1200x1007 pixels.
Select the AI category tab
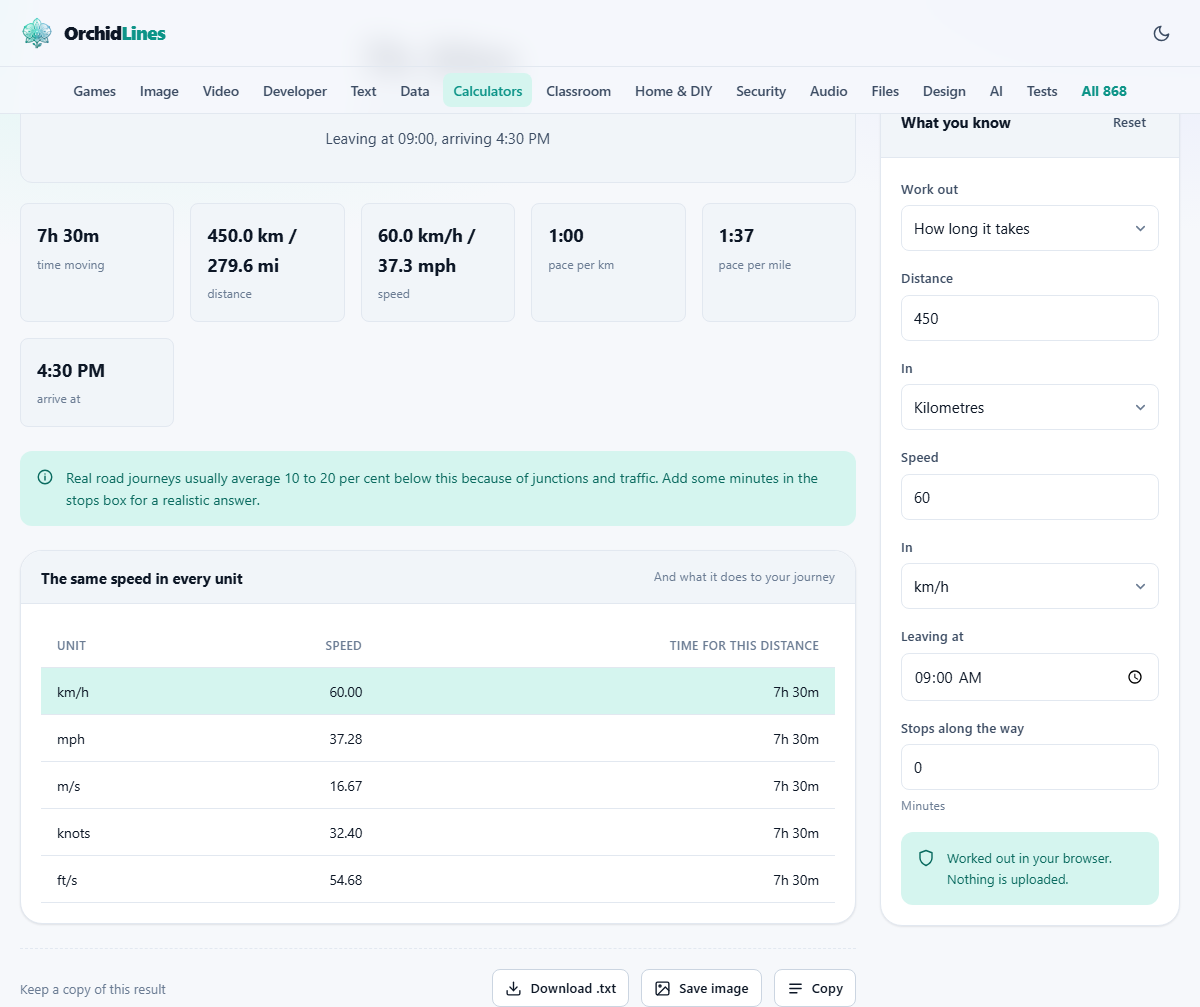tap(996, 91)
